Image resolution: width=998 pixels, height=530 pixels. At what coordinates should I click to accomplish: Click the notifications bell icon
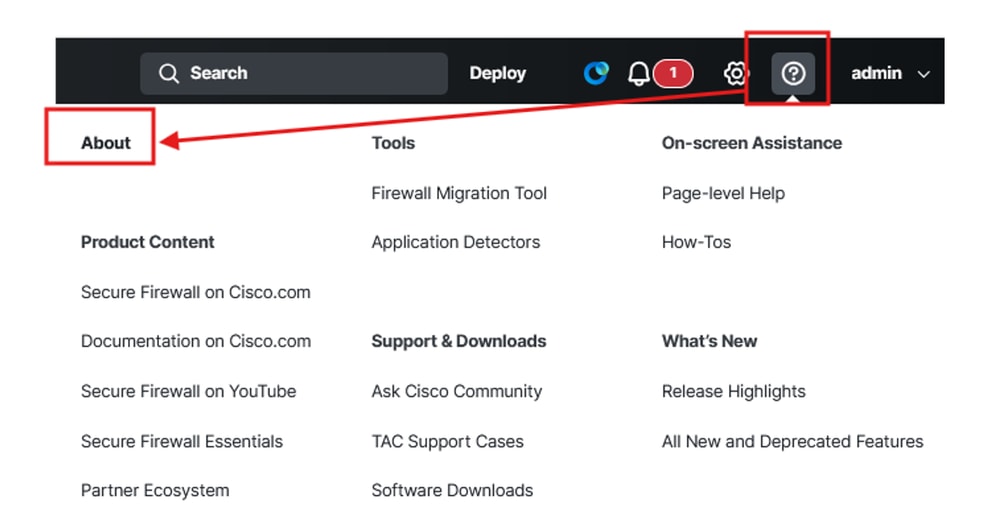click(638, 74)
